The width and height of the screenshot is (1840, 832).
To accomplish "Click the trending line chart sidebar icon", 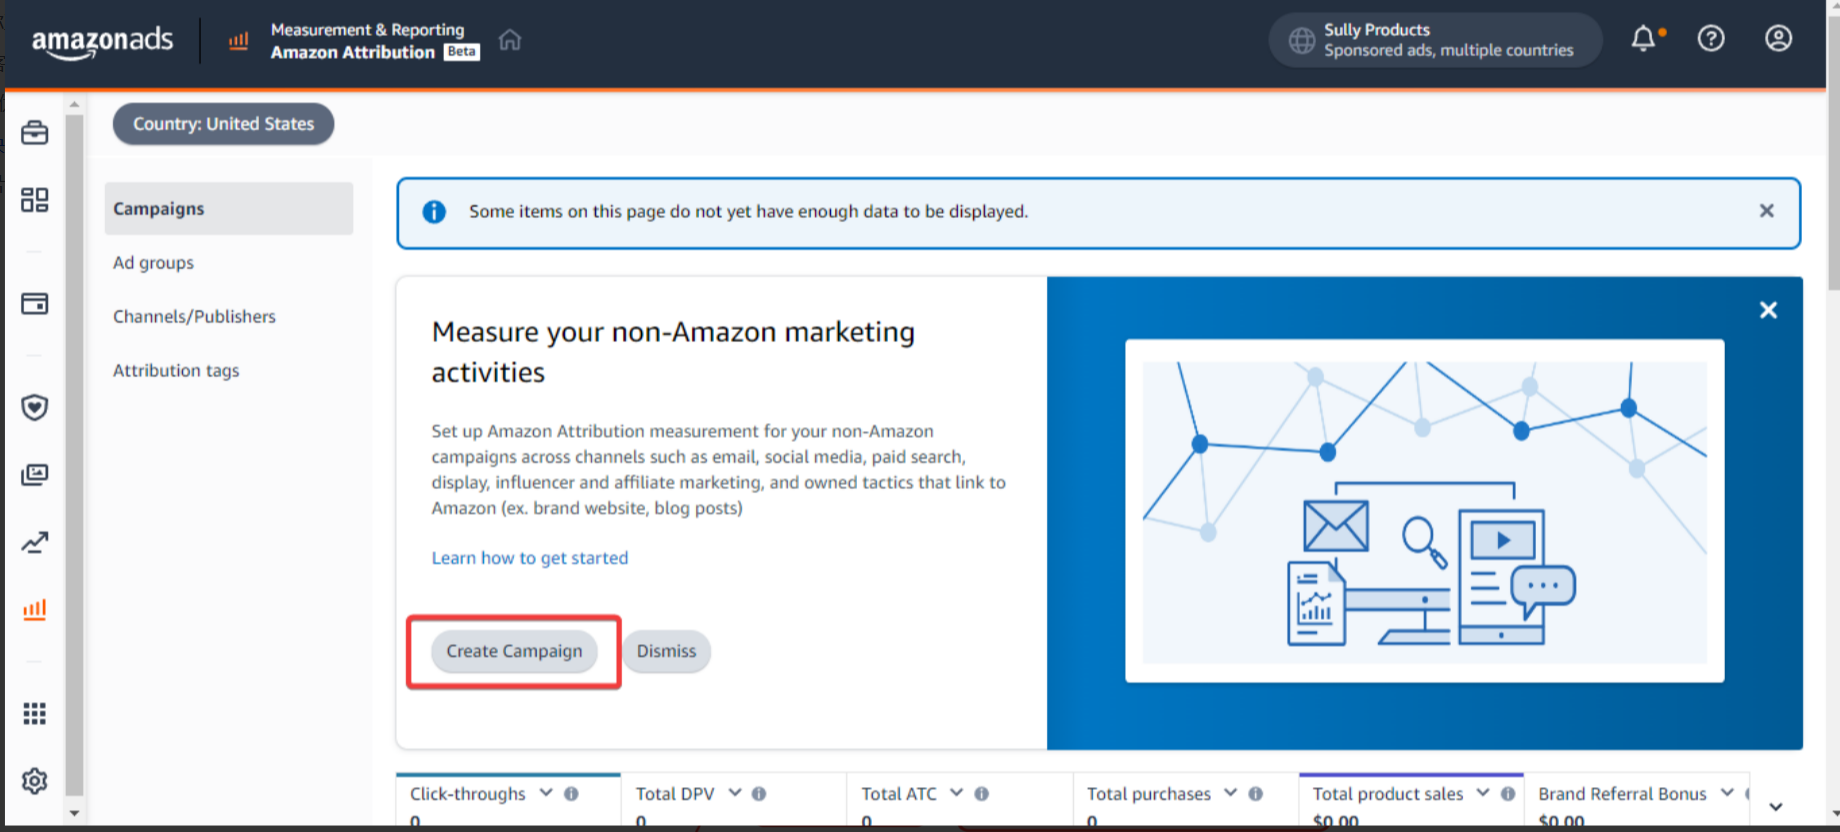I will click(35, 542).
